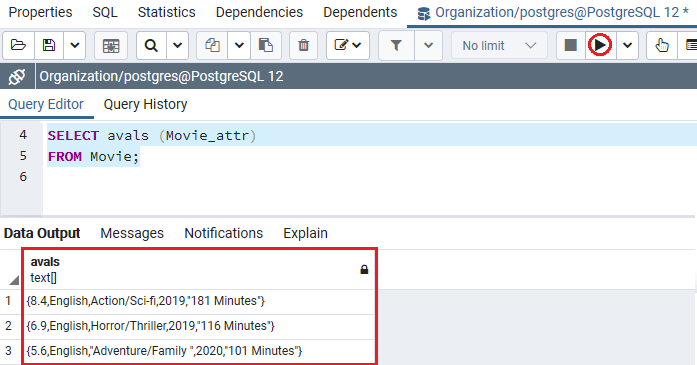Viewport: 697px width, 365px height.
Task: Open Explain tab
Action: click(x=305, y=233)
